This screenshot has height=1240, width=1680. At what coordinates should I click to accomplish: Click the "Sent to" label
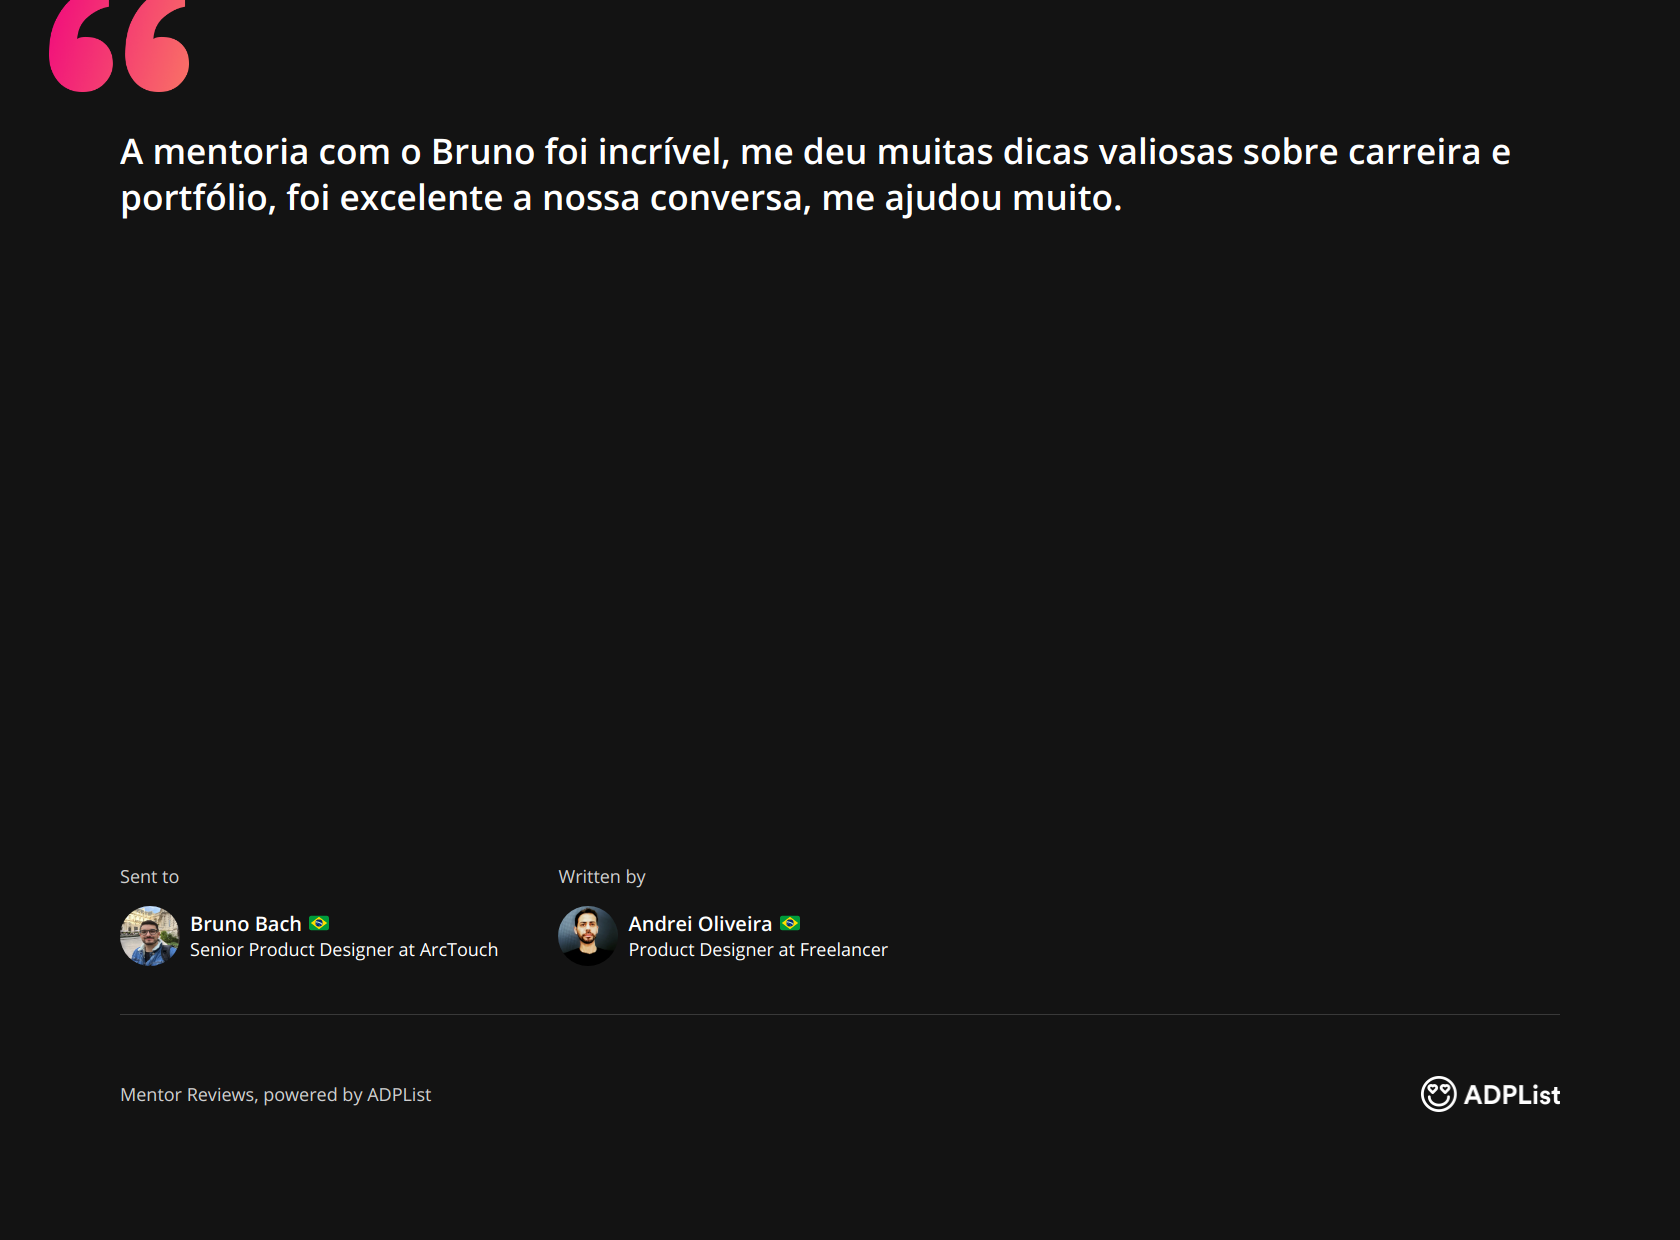(x=150, y=877)
